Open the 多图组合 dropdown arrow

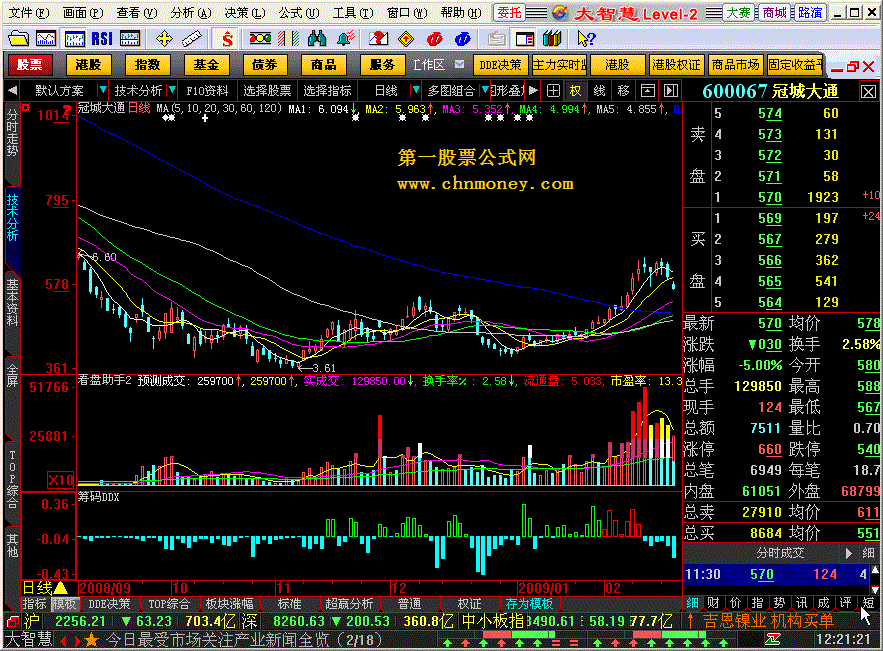coord(485,90)
